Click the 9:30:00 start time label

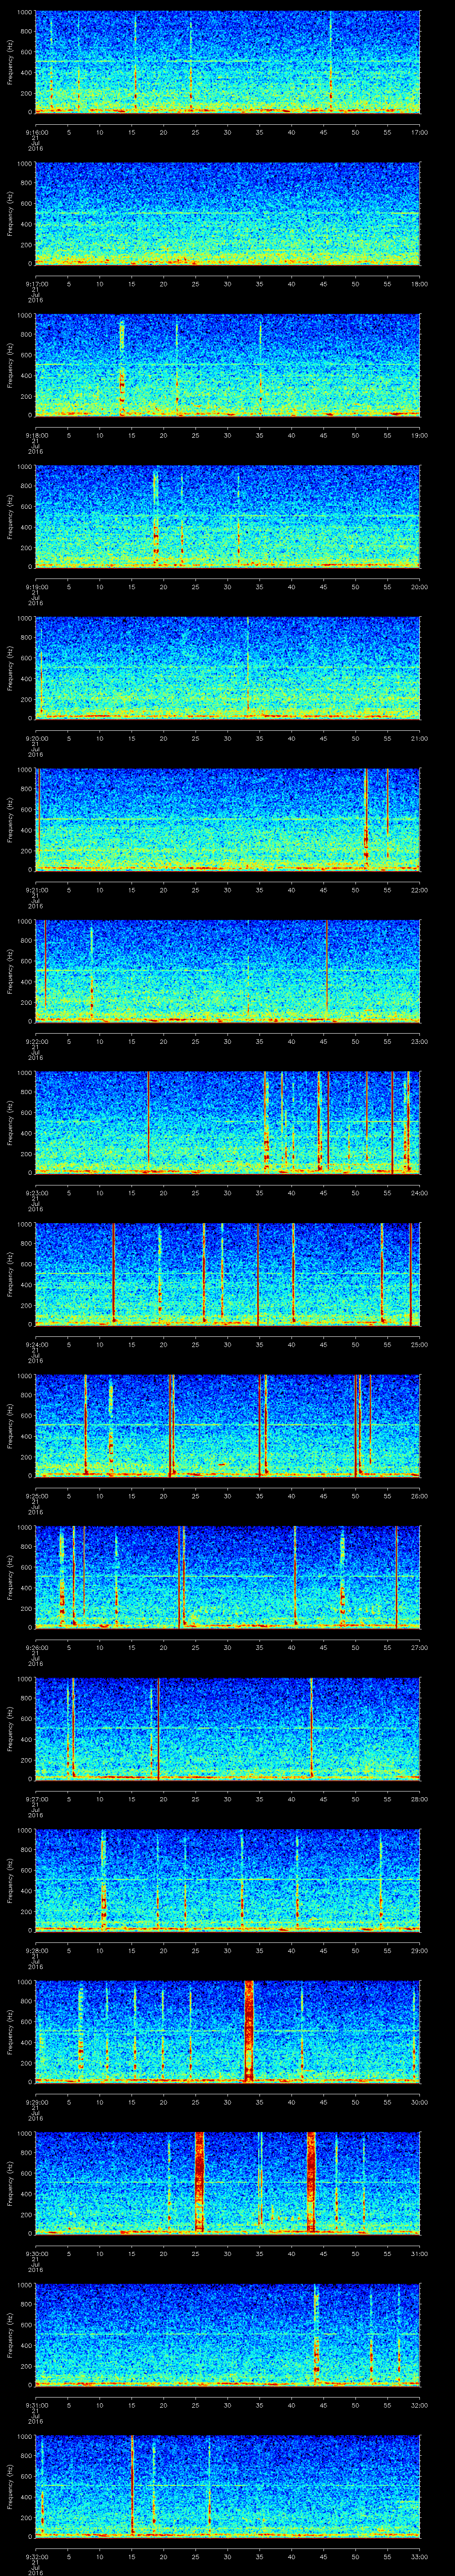pos(36,2254)
